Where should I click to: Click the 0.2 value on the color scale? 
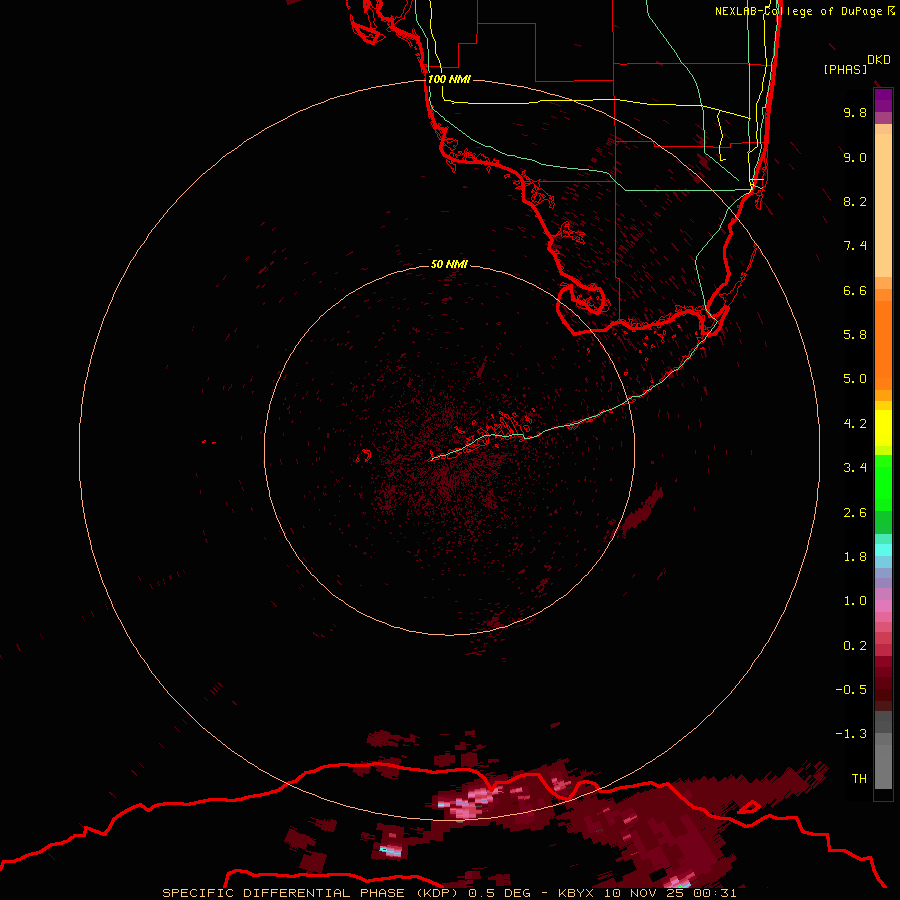pyautogui.click(x=855, y=646)
